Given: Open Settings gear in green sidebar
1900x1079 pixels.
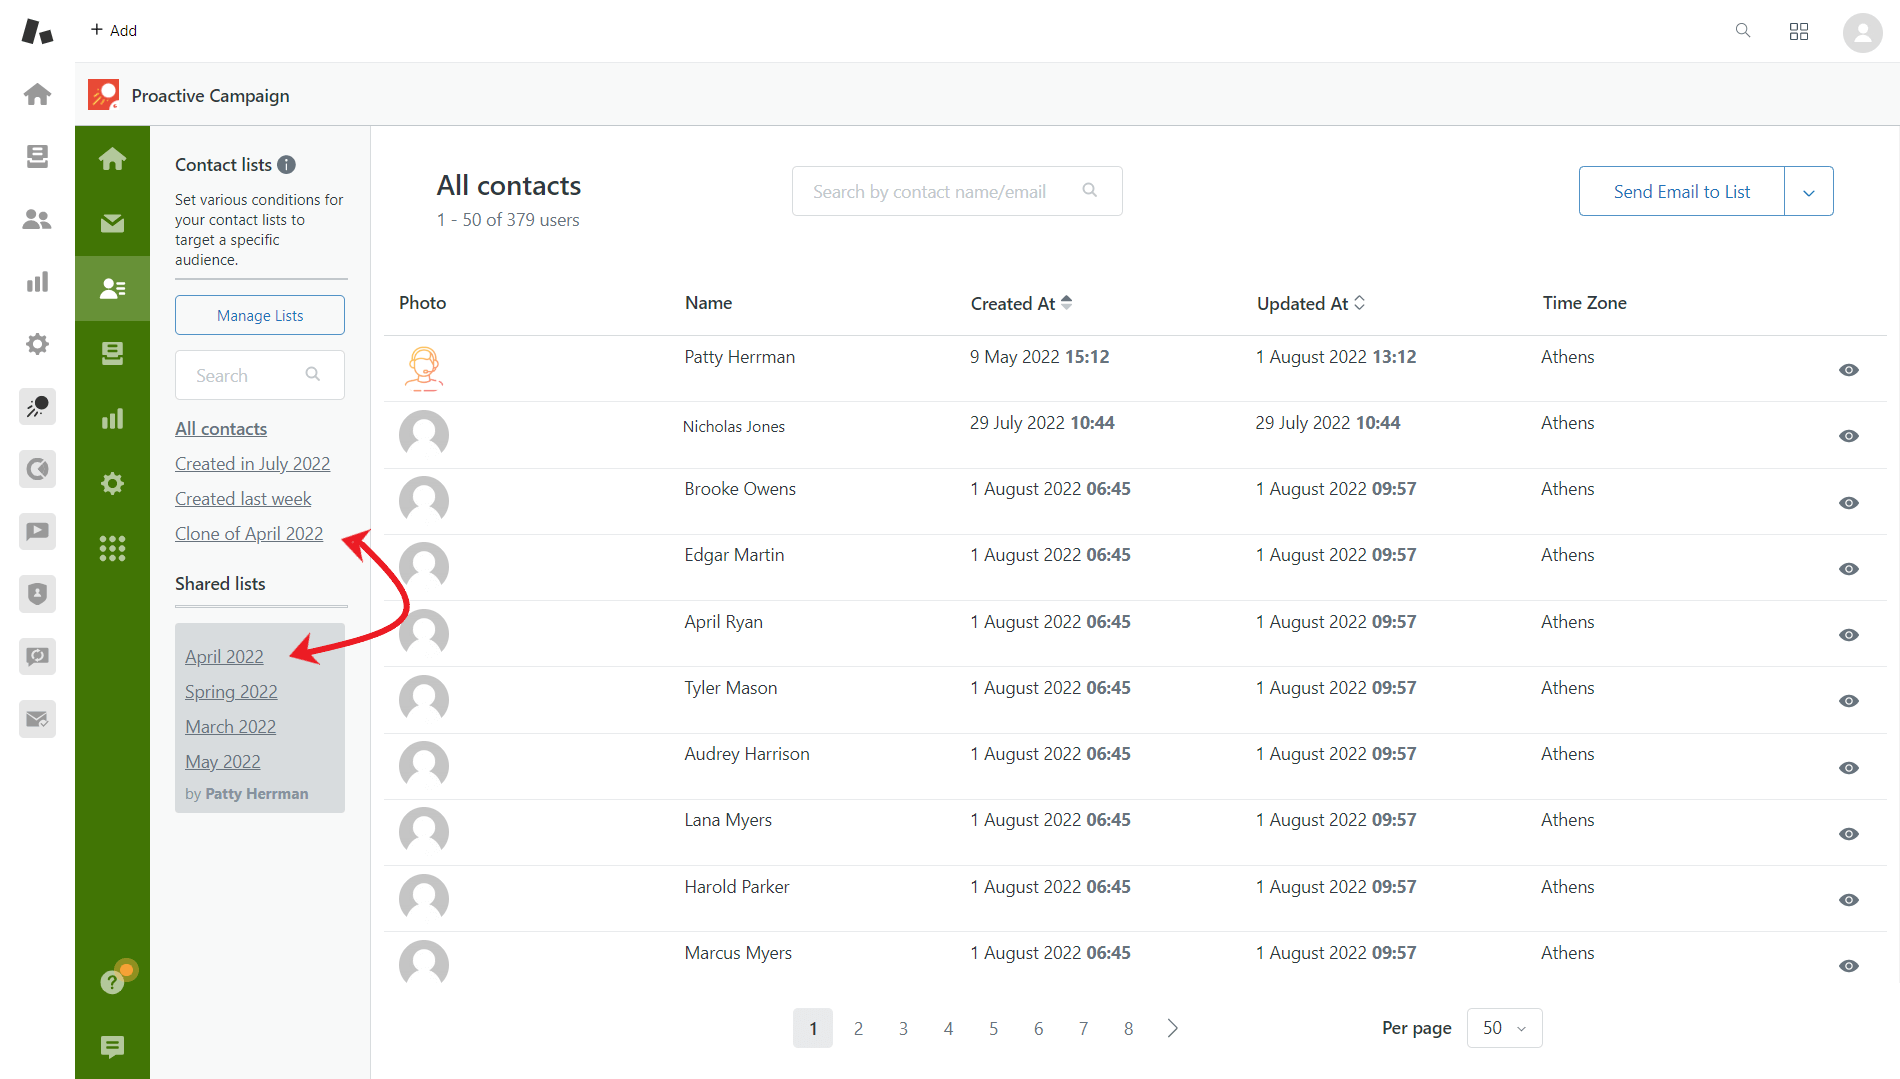Looking at the screenshot, I should pyautogui.click(x=112, y=483).
